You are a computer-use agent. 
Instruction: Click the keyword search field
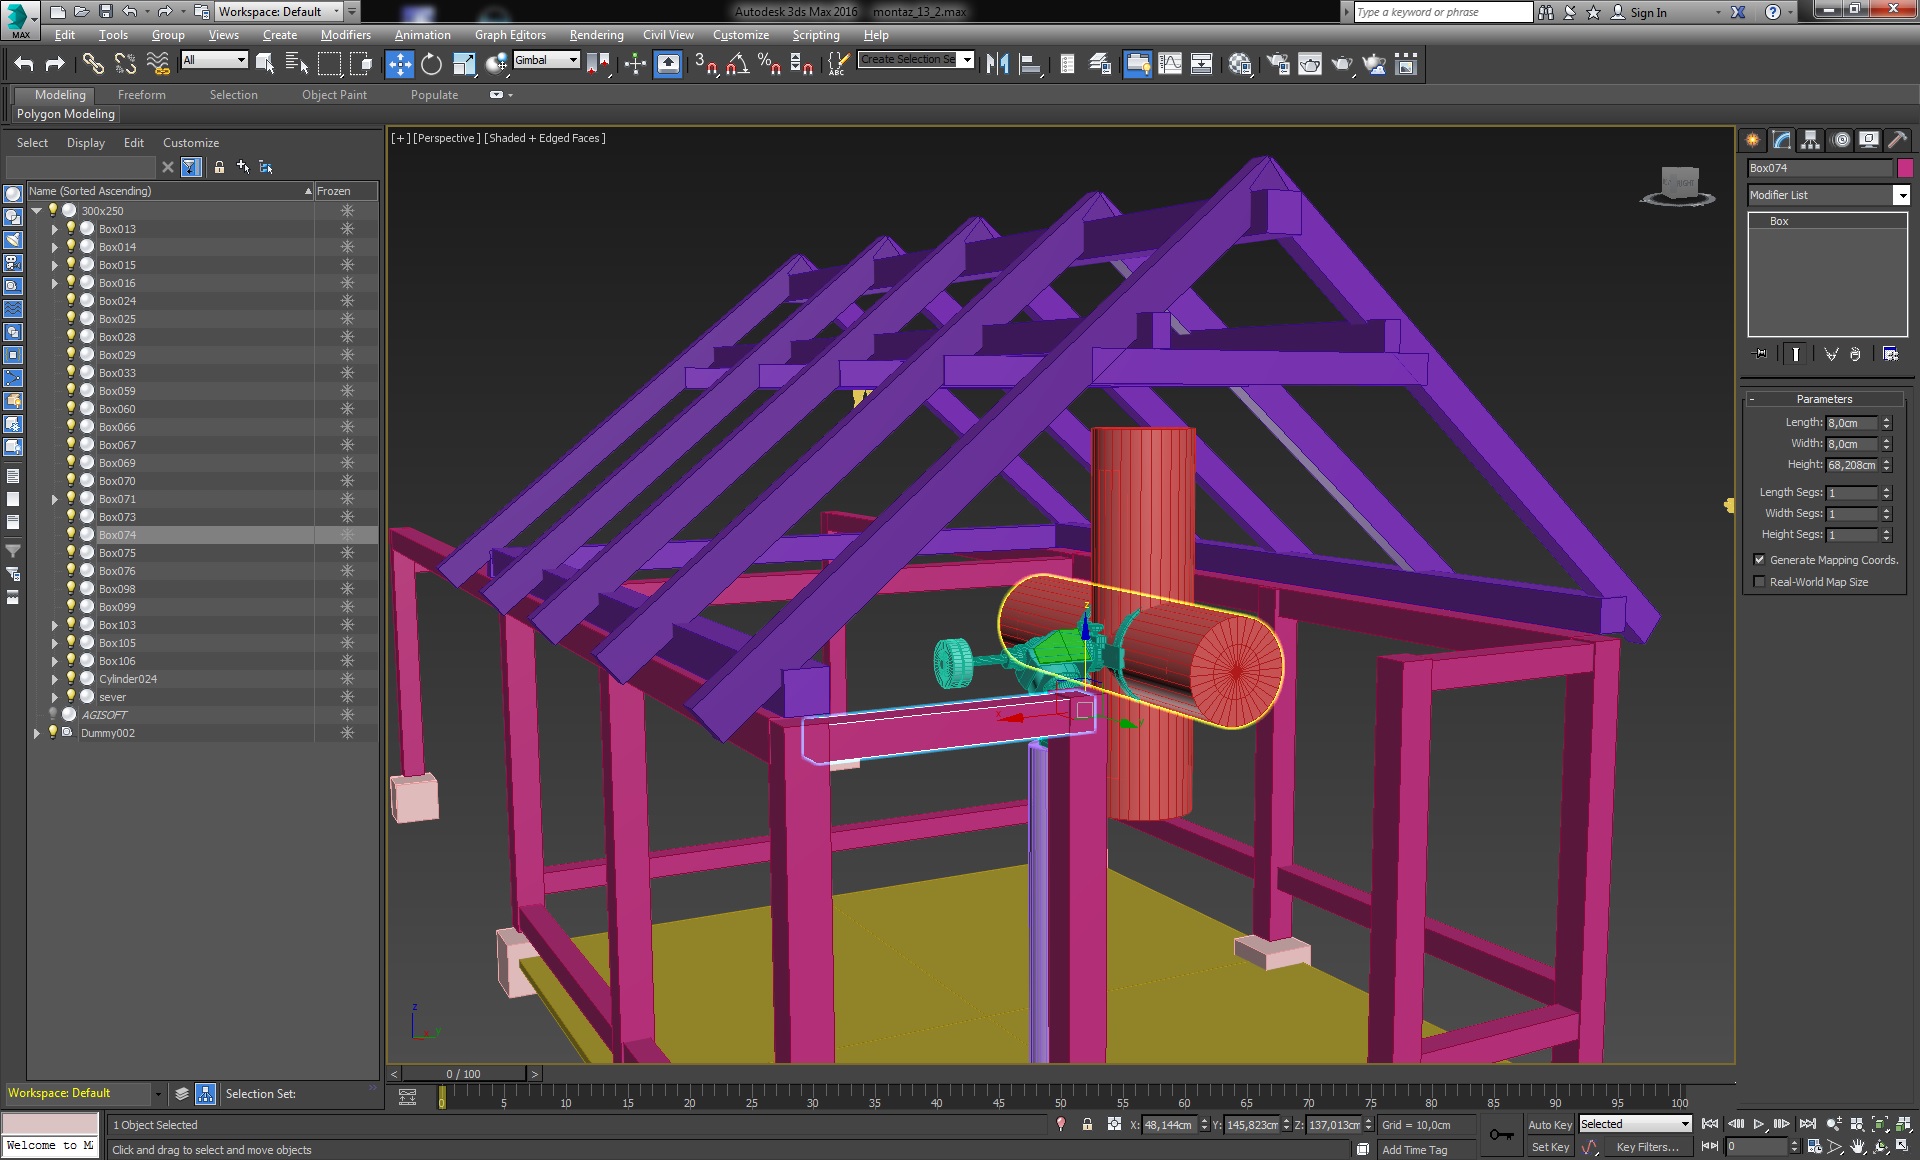1442,12
